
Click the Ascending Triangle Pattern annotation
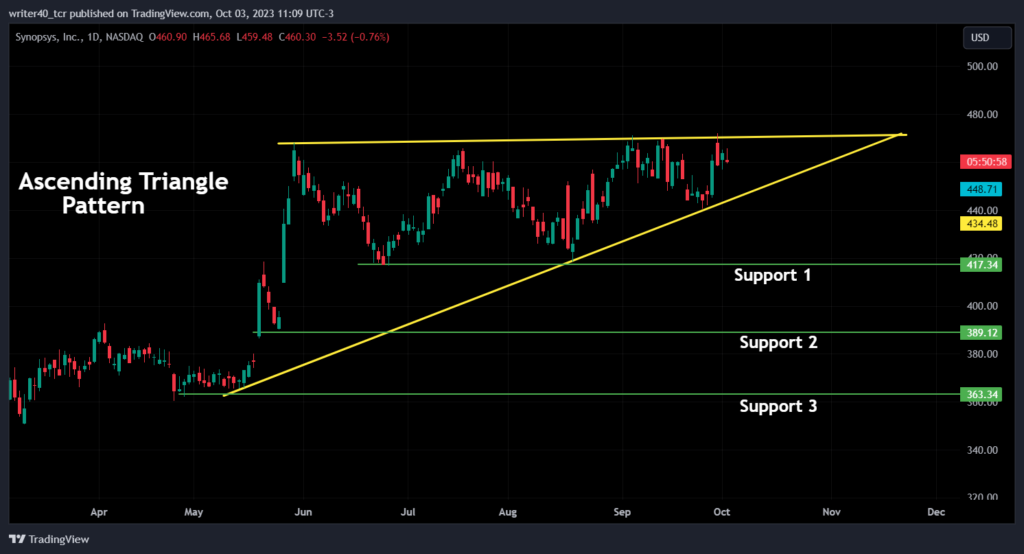[123, 193]
